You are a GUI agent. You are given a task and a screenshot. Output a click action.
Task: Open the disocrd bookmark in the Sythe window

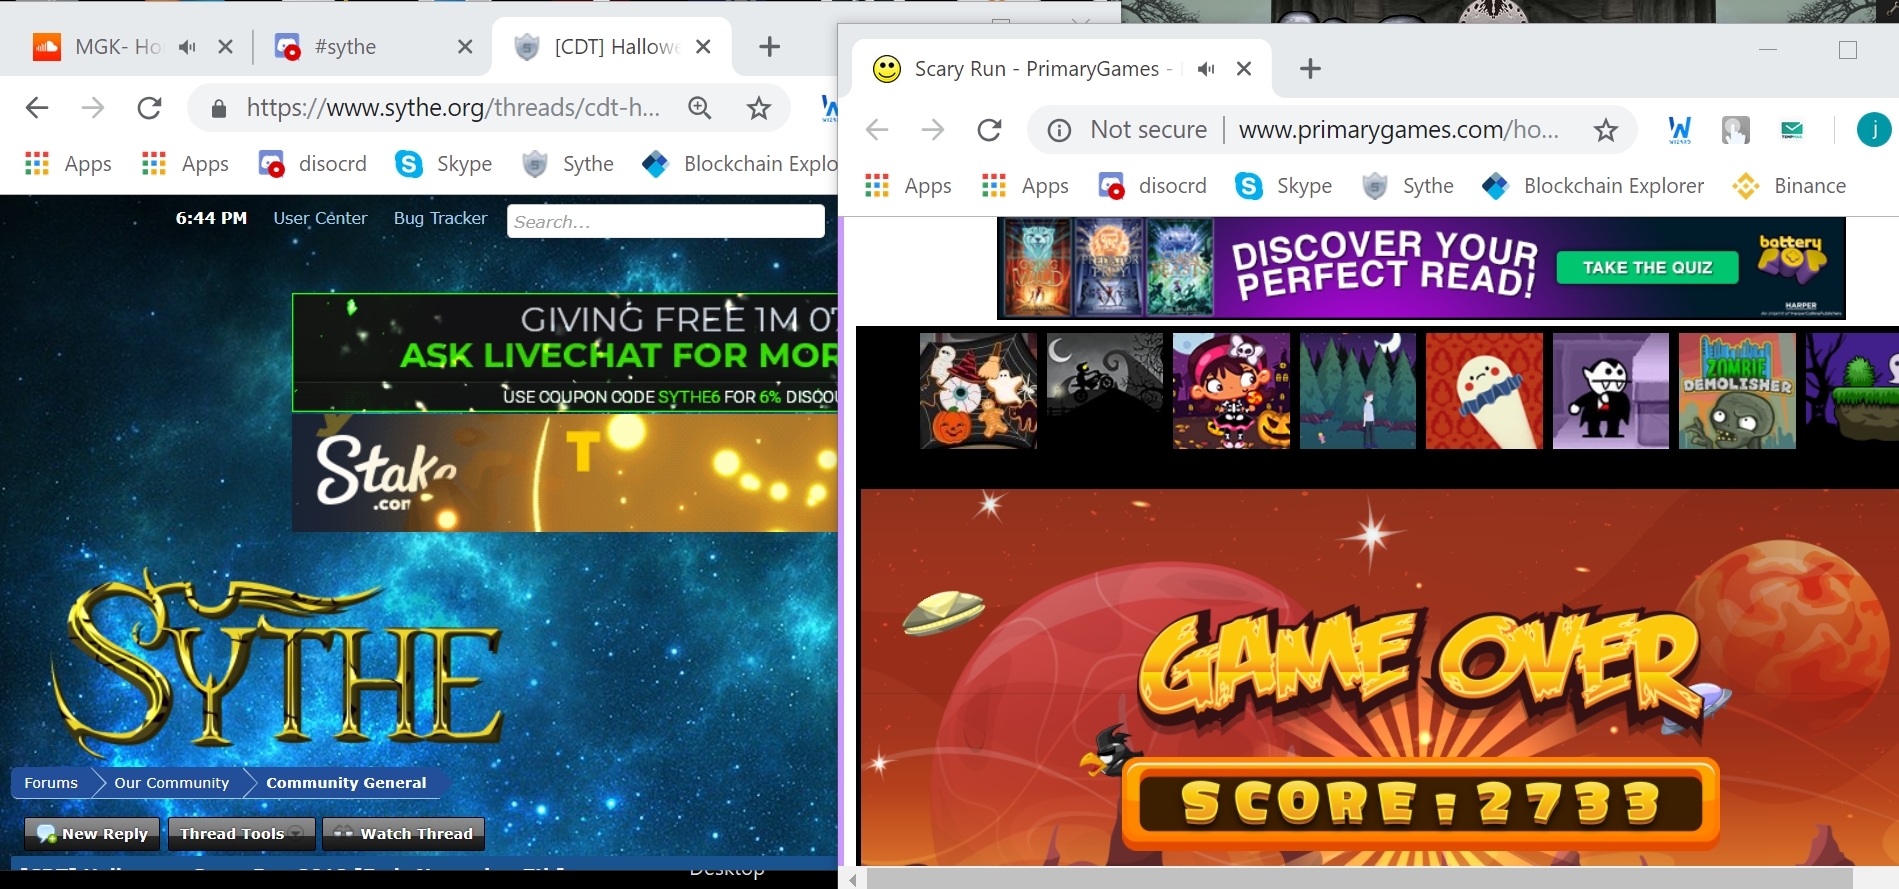coord(313,164)
